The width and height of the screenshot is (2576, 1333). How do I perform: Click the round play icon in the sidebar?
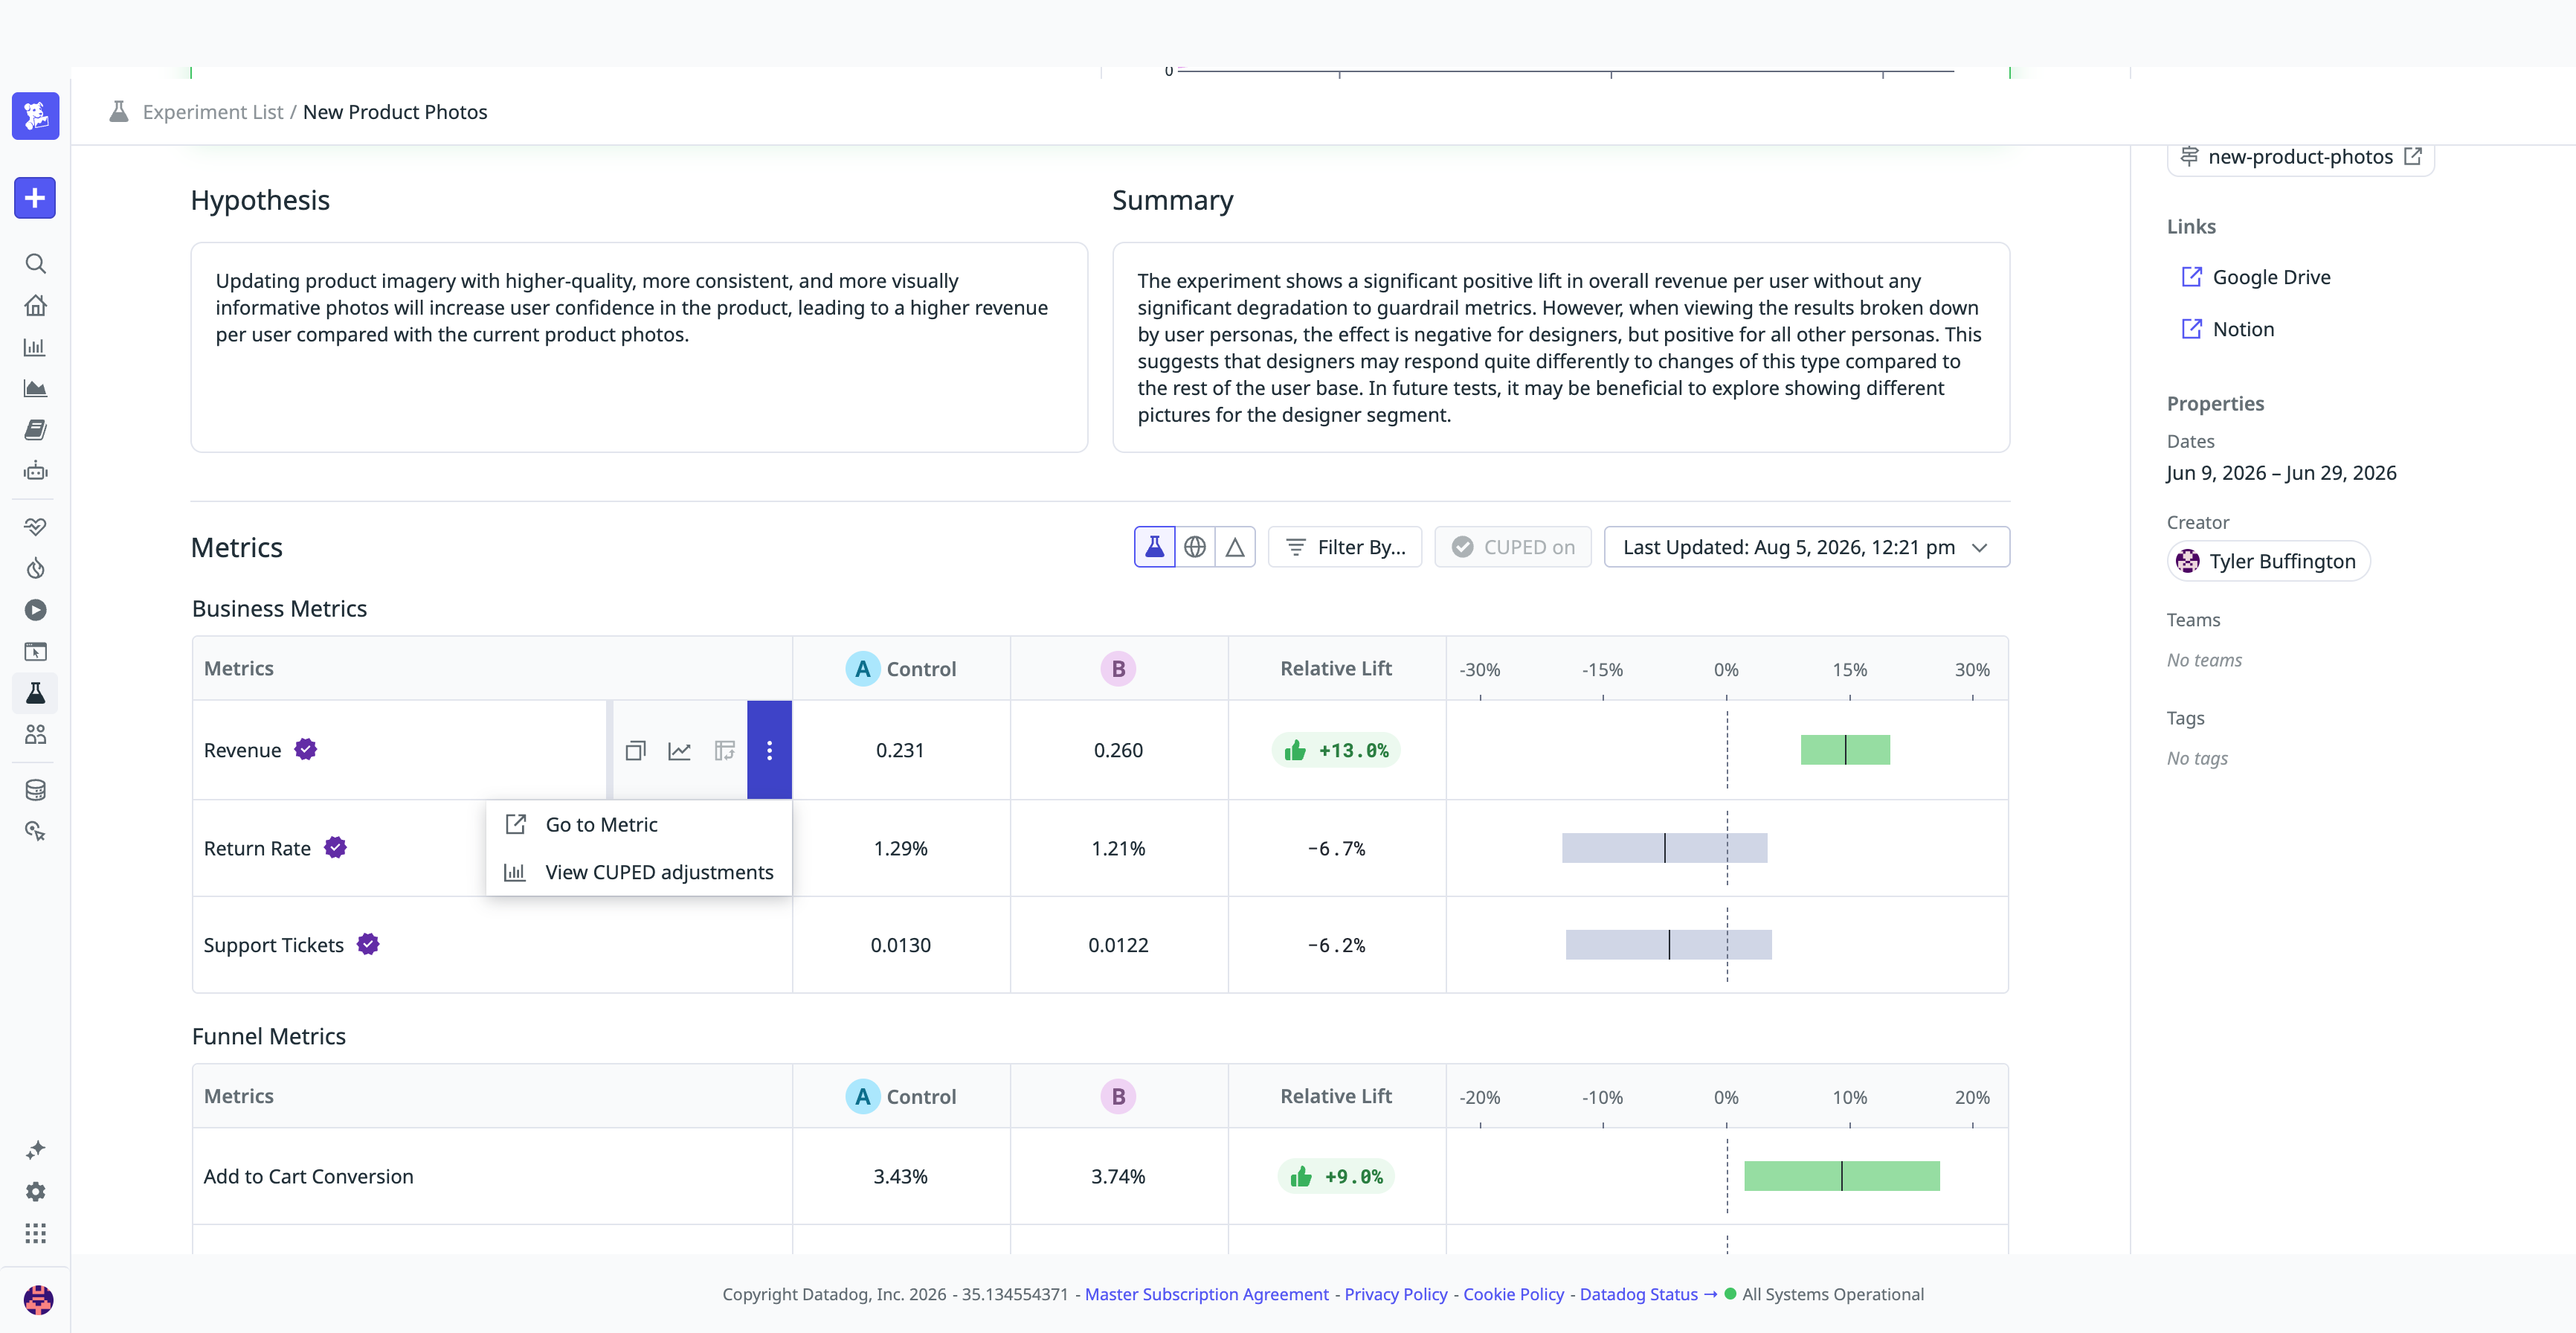[35, 610]
